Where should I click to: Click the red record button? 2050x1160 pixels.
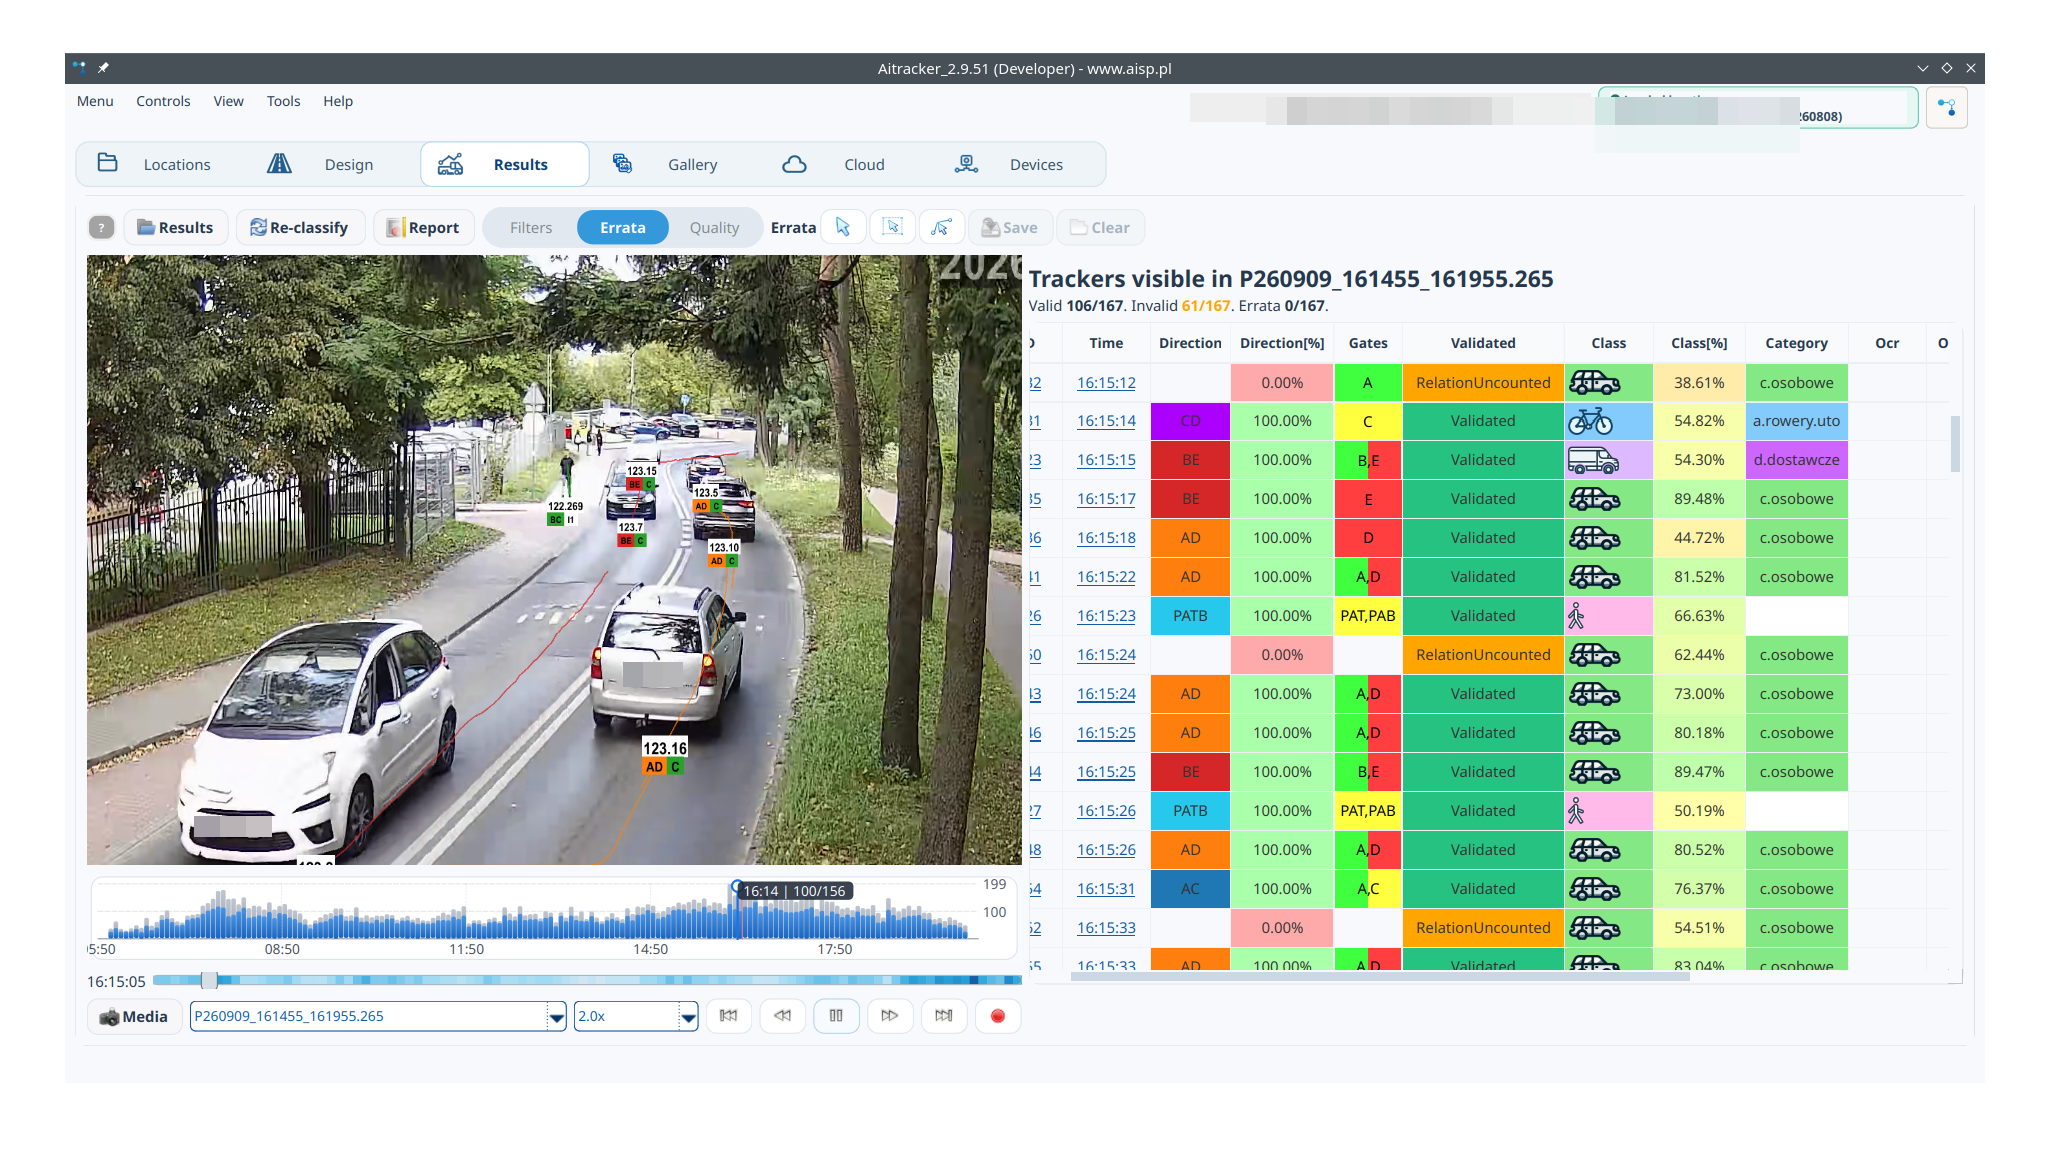pos(997,1016)
